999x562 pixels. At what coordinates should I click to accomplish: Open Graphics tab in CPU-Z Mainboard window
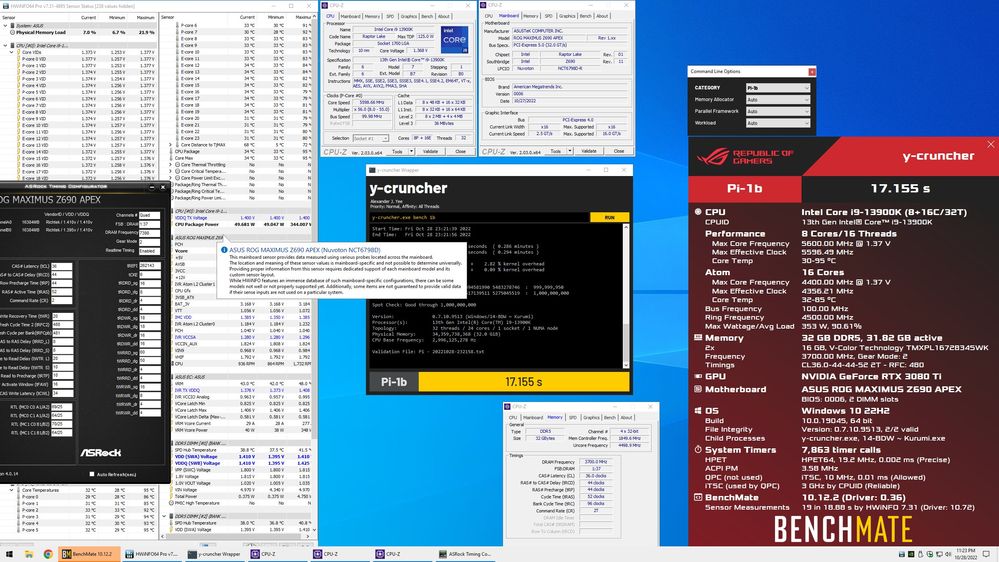pyautogui.click(x=566, y=16)
